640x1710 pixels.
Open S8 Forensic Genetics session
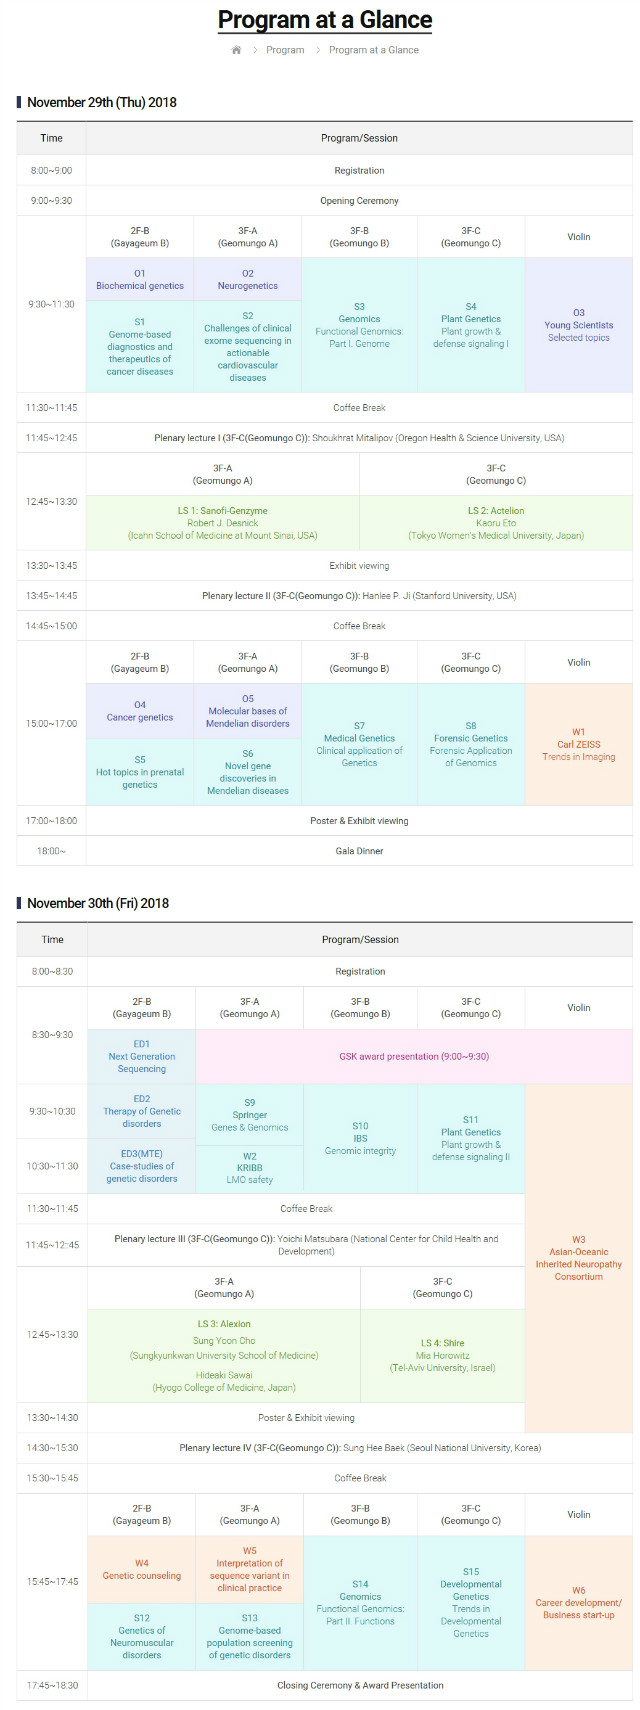pyautogui.click(x=471, y=744)
